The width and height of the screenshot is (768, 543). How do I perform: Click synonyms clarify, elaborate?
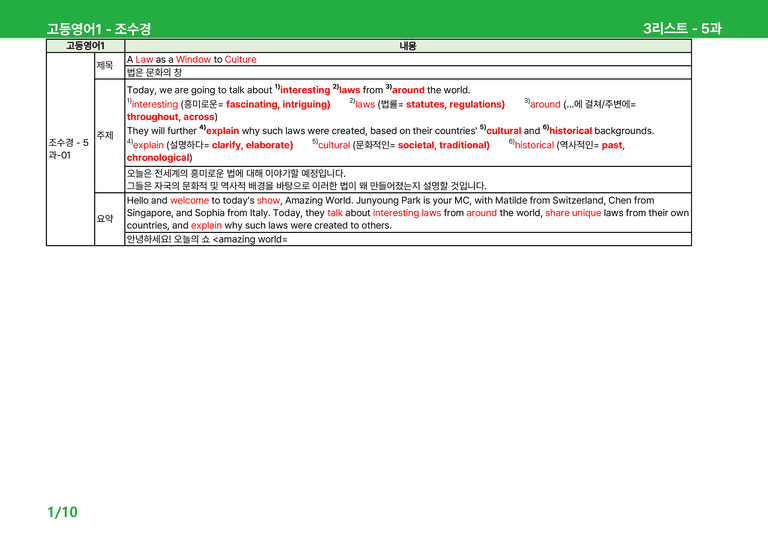pos(252,145)
